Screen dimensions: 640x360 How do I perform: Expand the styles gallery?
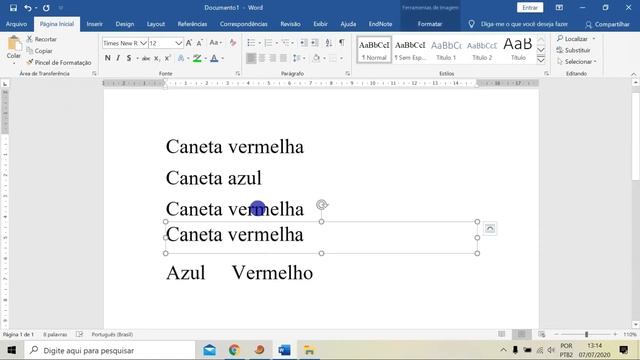pos(541,60)
